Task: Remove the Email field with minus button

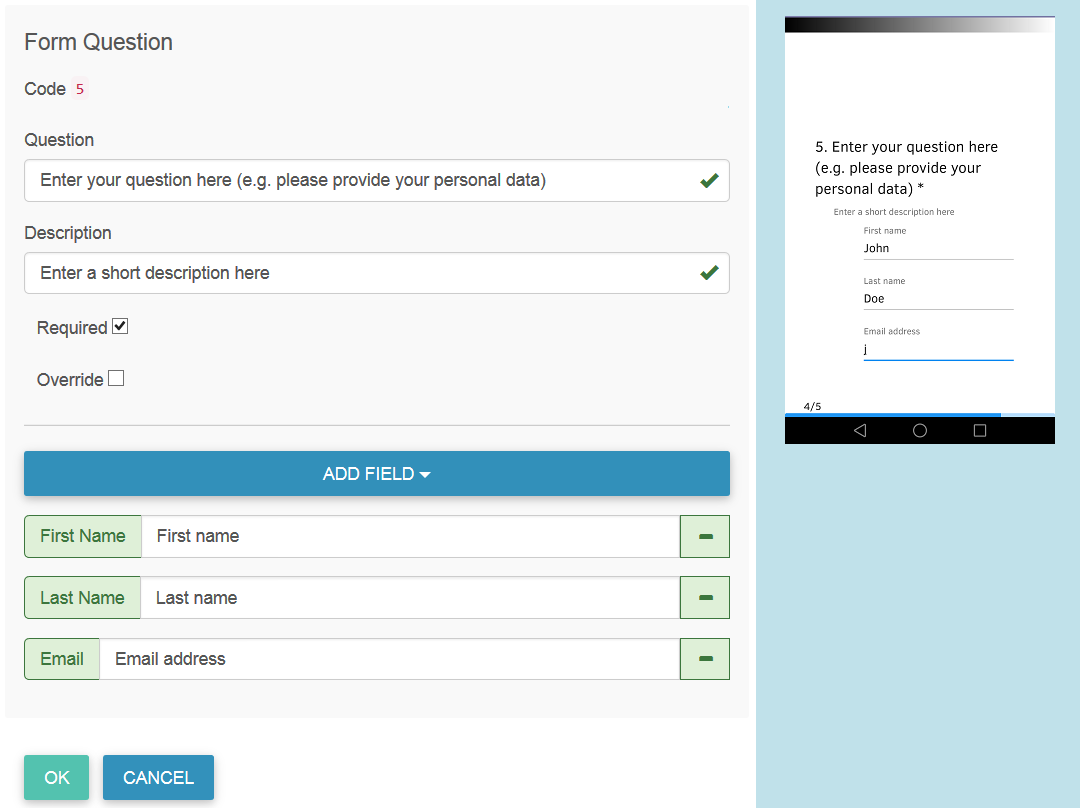Action: [705, 659]
